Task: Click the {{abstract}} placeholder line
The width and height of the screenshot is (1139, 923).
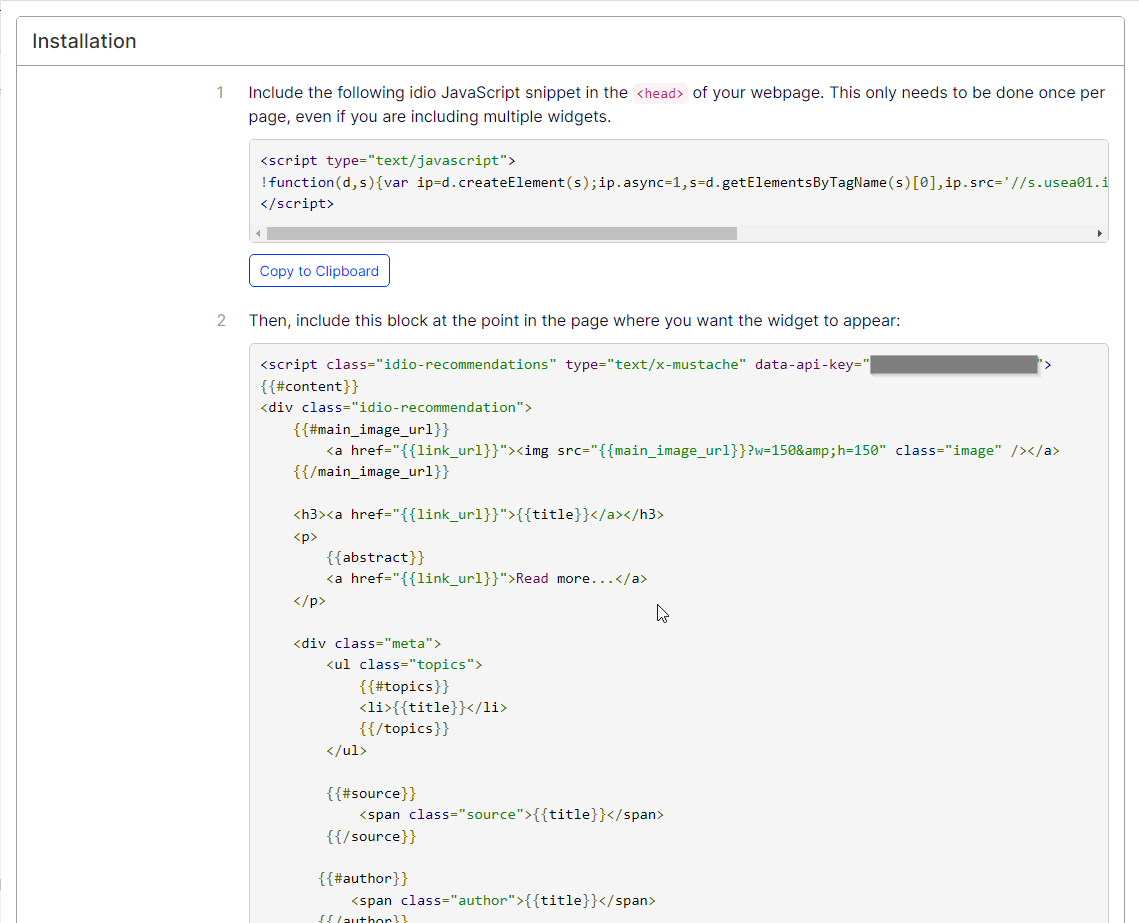Action: point(375,557)
